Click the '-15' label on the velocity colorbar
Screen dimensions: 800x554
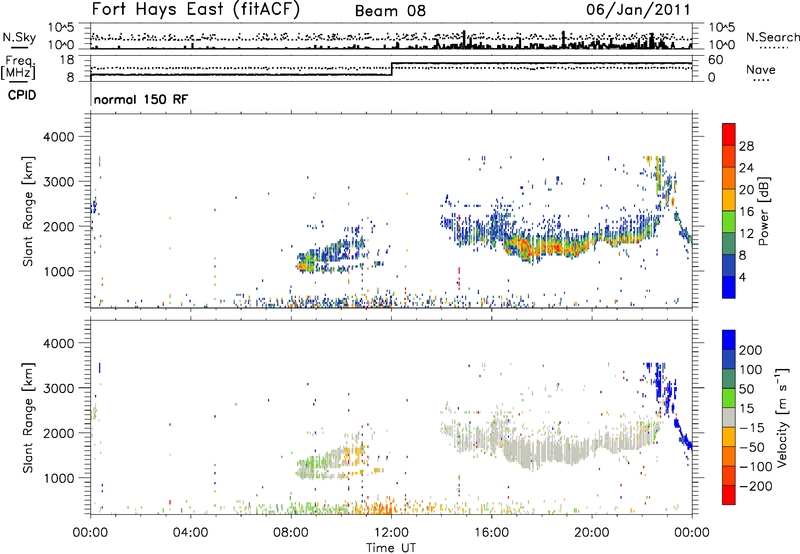tap(752, 428)
